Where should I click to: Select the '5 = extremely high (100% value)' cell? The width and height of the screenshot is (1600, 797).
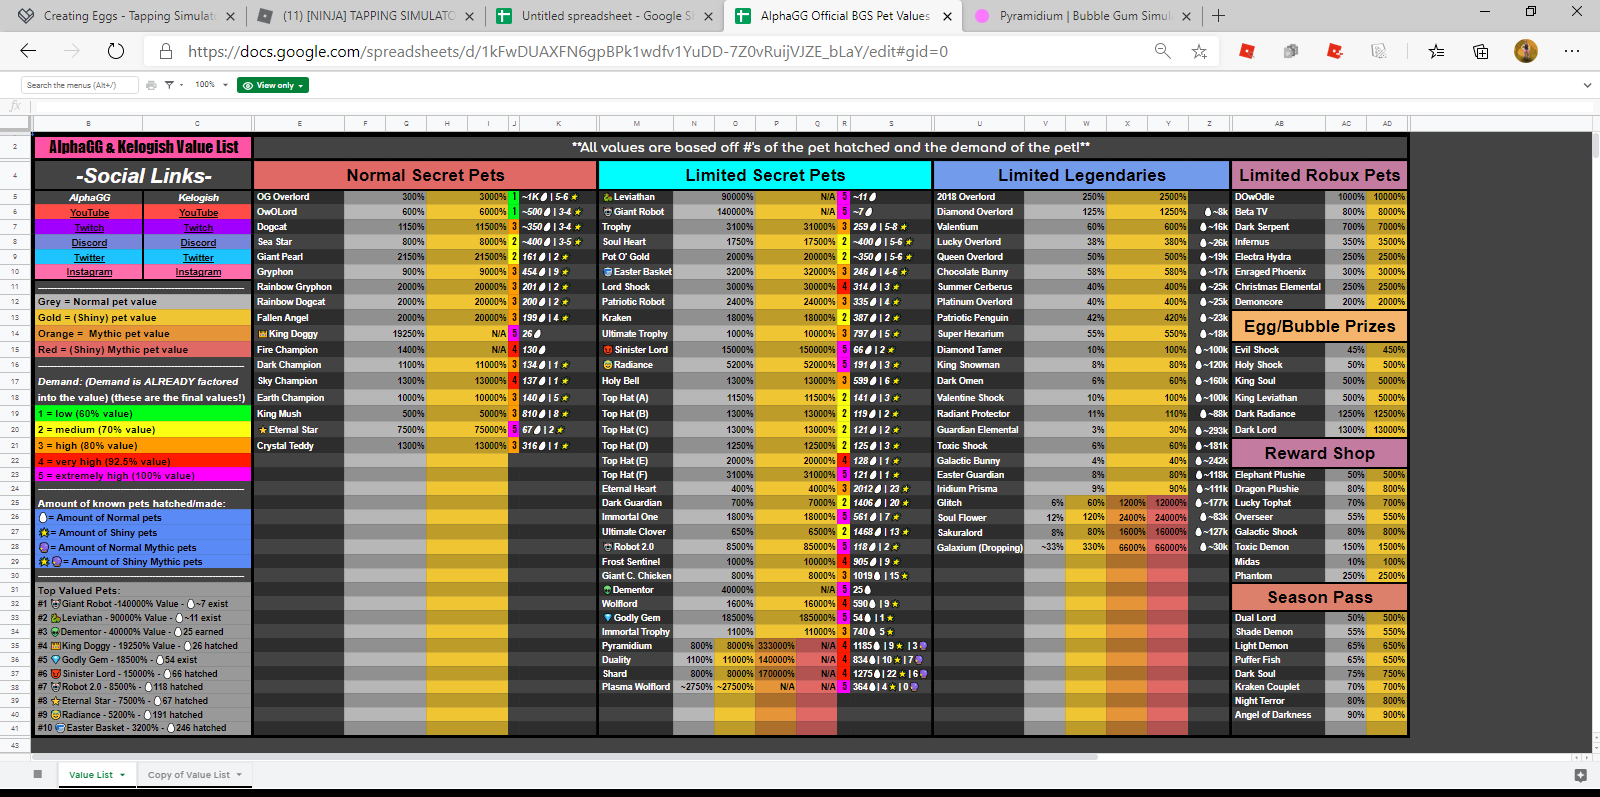click(142, 476)
